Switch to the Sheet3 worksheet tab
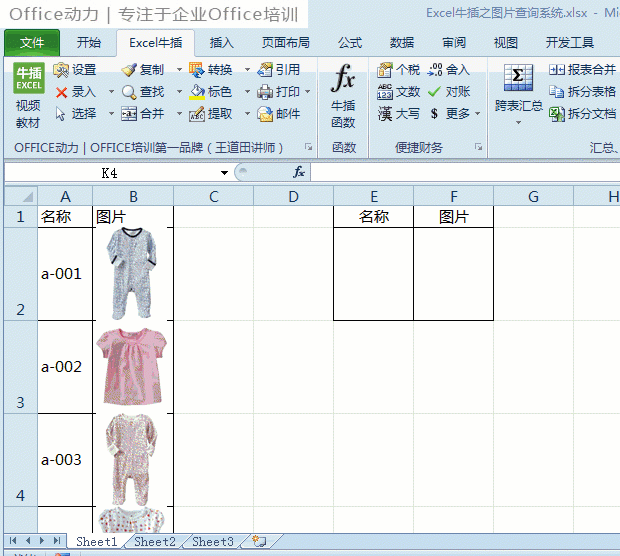This screenshot has height=556, width=620. pyautogui.click(x=213, y=541)
